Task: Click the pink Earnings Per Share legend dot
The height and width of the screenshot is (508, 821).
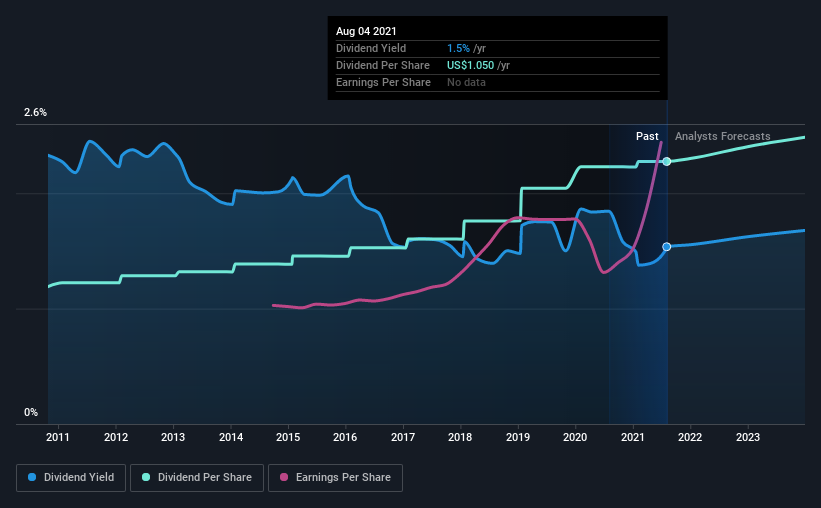Action: [284, 477]
